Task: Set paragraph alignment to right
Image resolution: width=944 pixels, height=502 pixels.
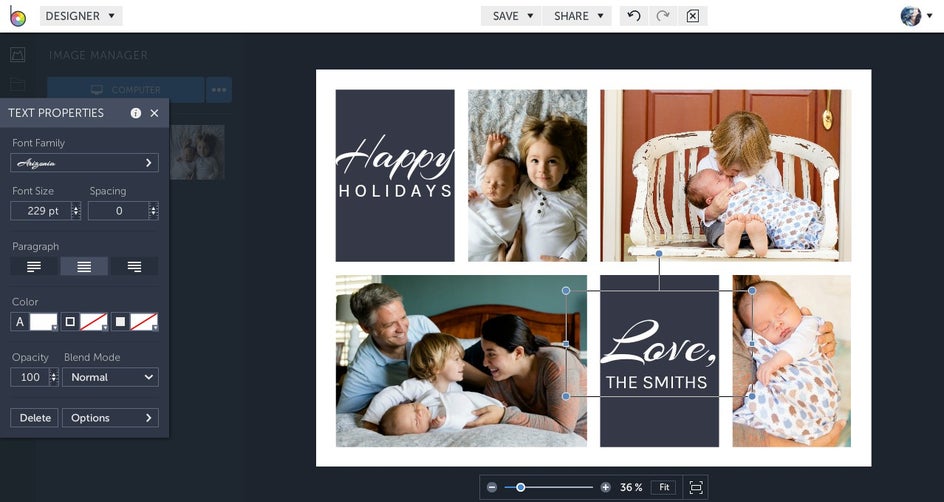Action: tap(134, 266)
